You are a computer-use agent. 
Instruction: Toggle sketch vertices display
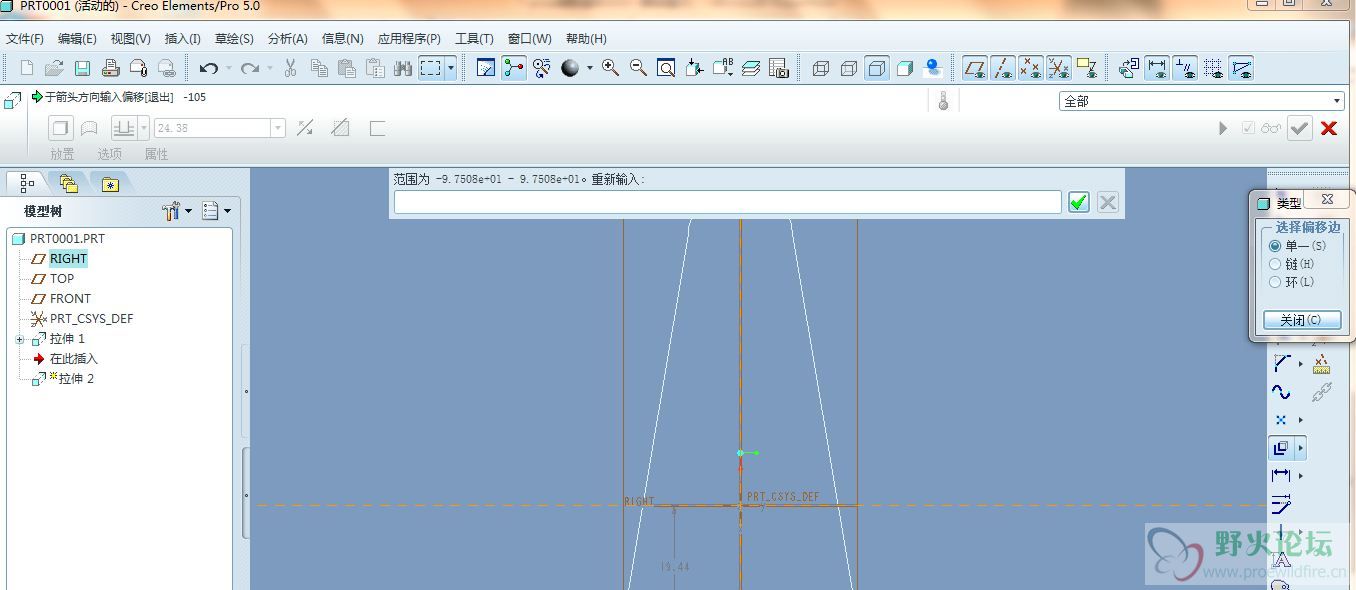click(1241, 68)
